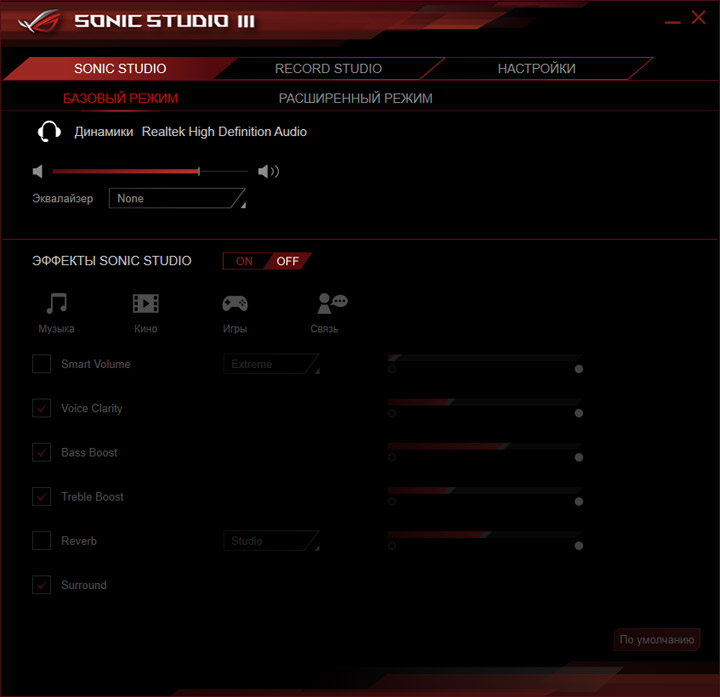Click the По умолчанию button
Image resolution: width=720 pixels, height=697 pixels.
click(x=657, y=640)
